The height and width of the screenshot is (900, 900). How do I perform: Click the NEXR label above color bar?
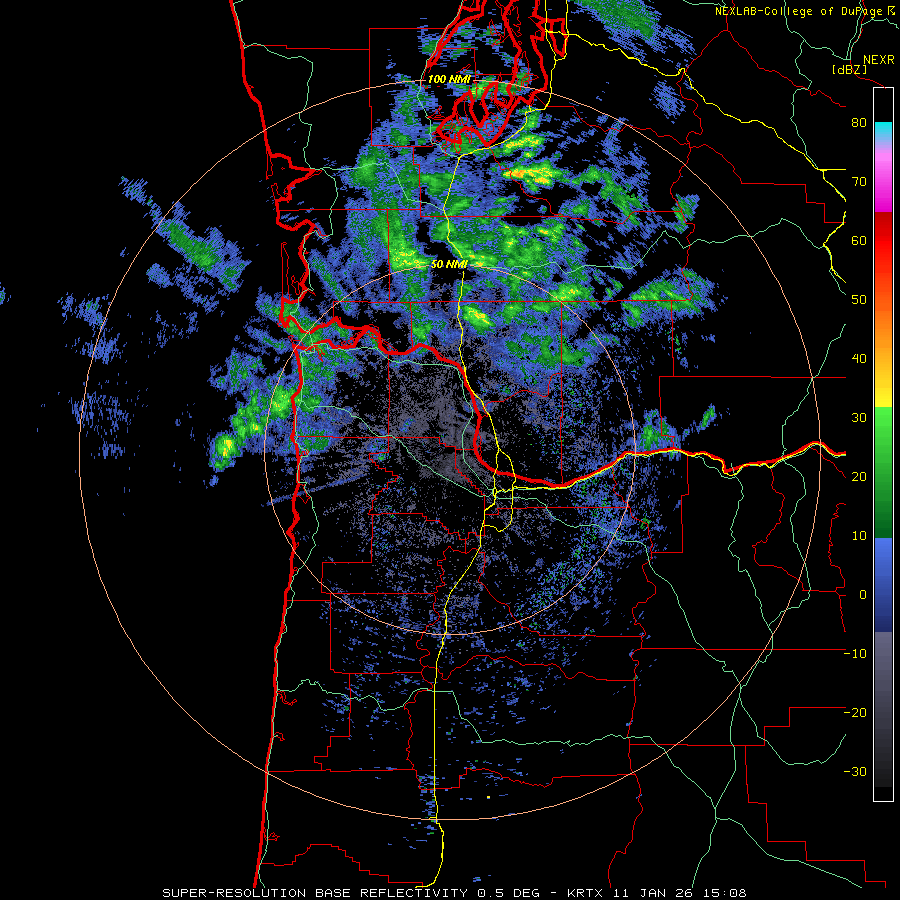click(x=879, y=60)
